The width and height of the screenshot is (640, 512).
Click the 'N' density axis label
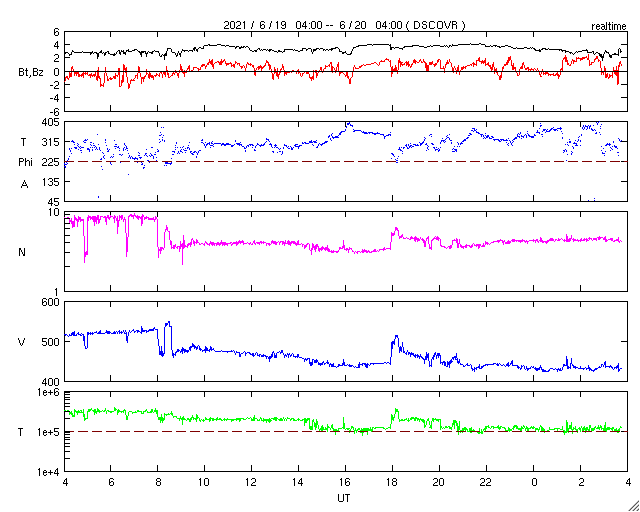[22, 252]
